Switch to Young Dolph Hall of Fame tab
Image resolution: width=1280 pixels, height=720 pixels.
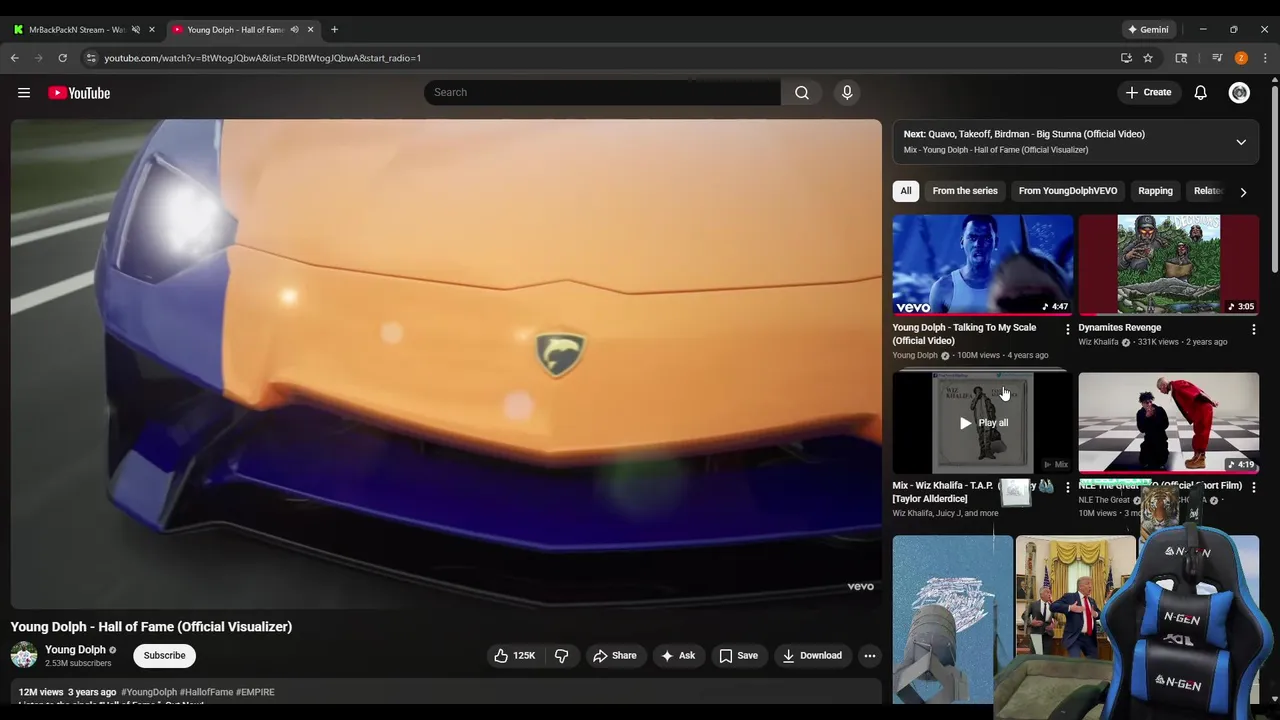(235, 29)
